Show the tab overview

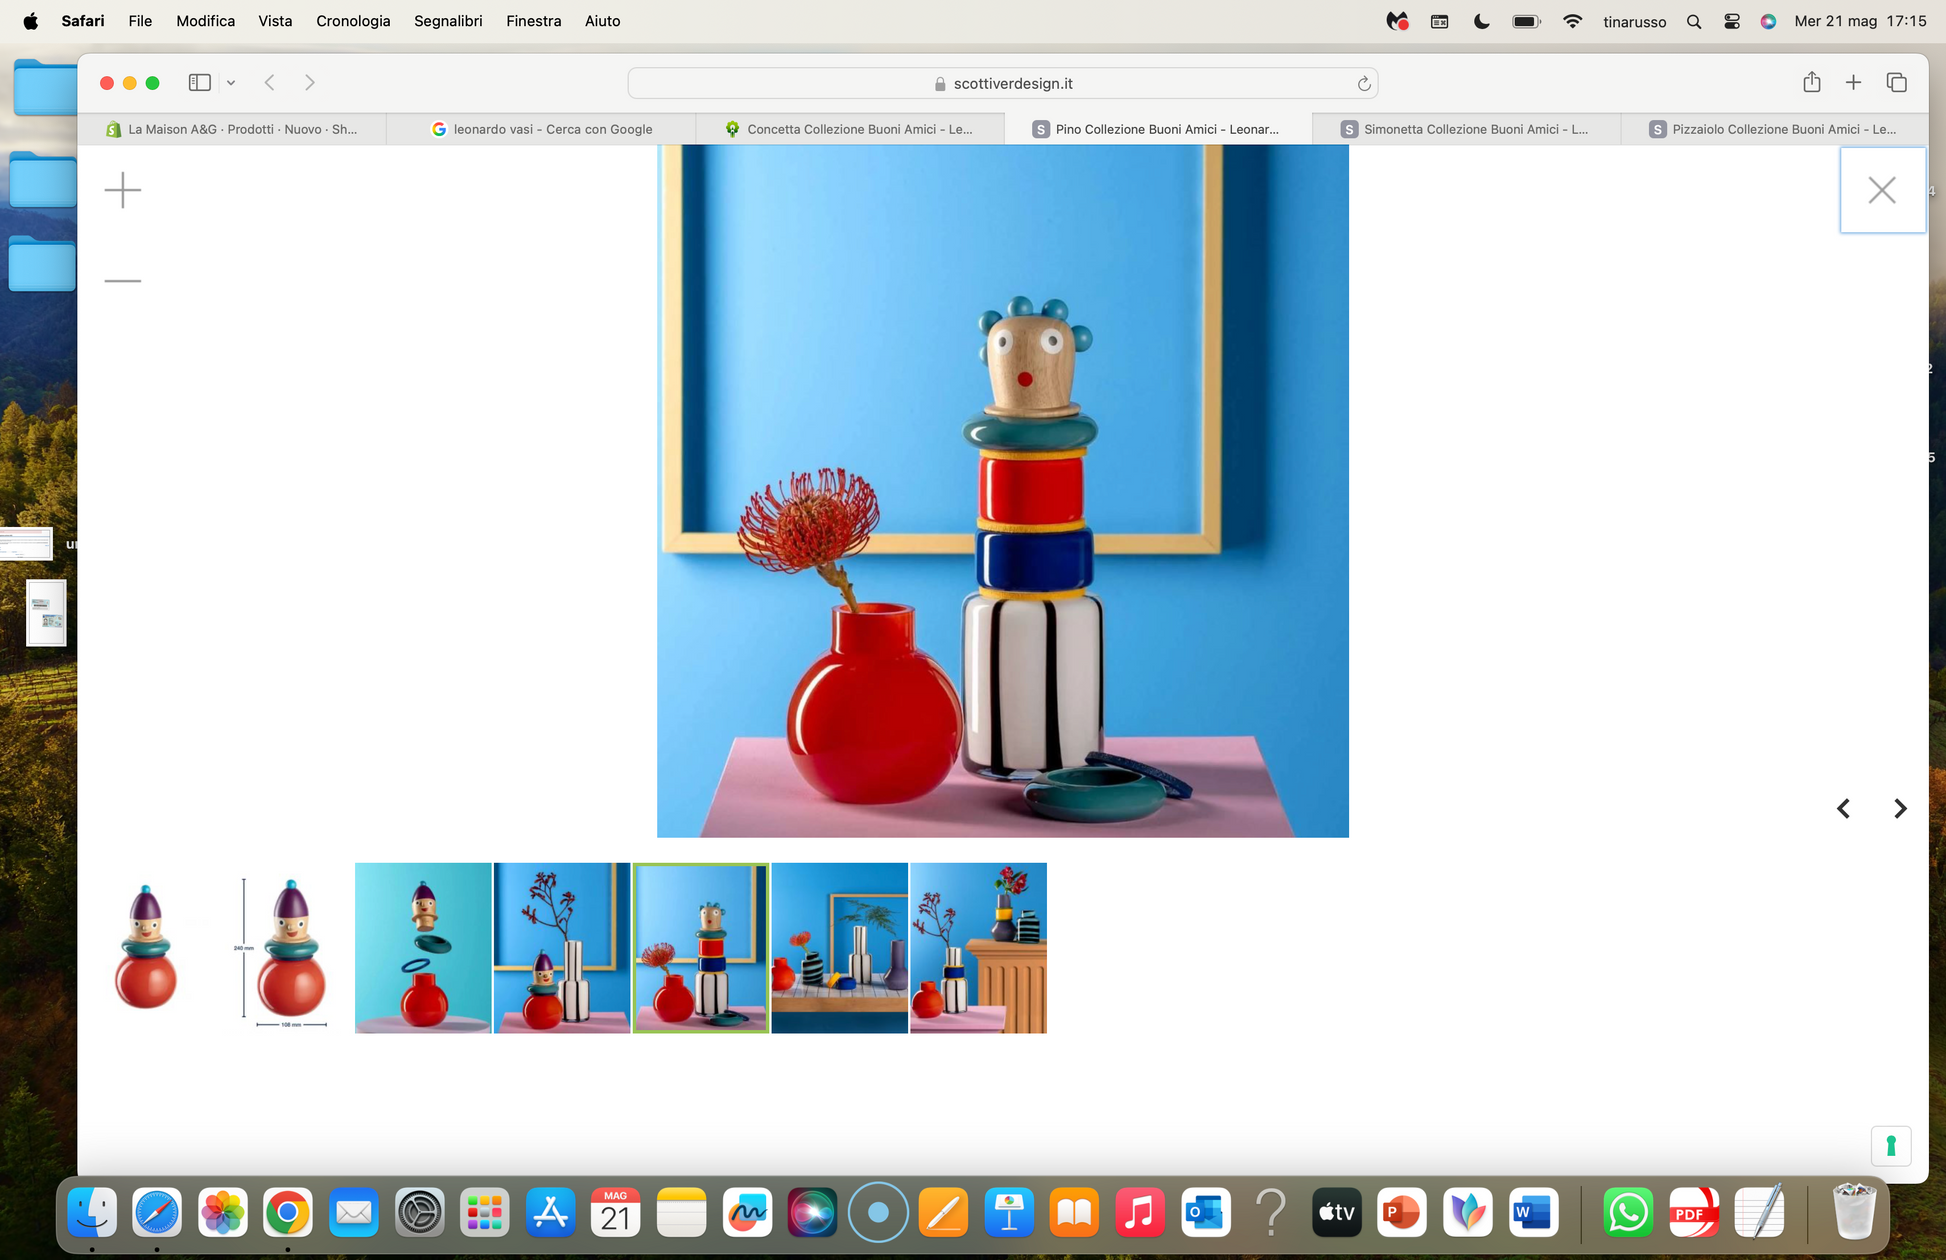point(1897,83)
